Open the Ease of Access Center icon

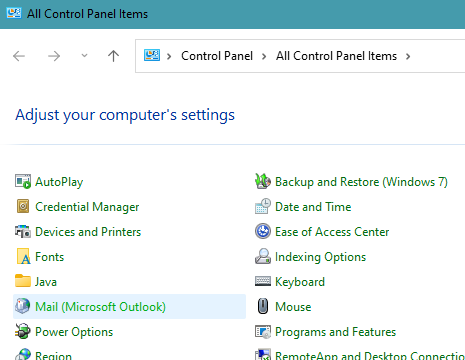point(263,231)
